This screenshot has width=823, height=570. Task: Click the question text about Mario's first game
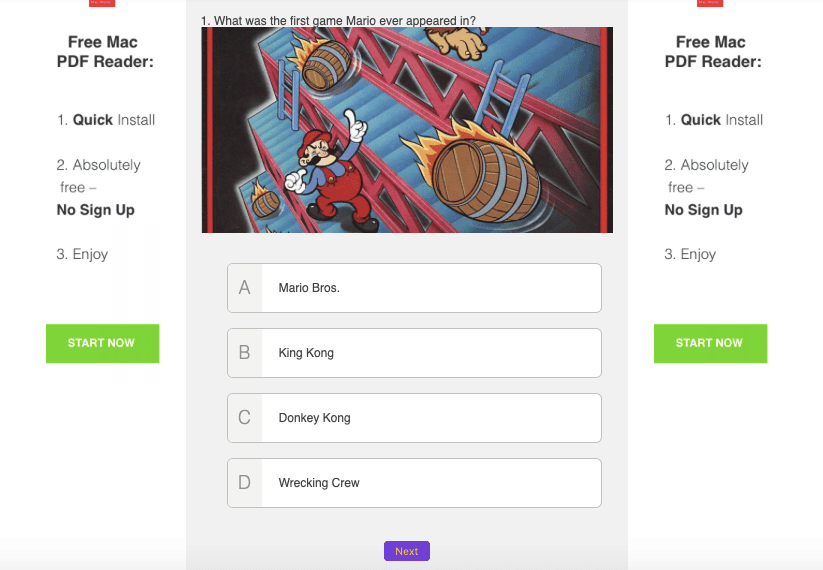click(x=338, y=20)
